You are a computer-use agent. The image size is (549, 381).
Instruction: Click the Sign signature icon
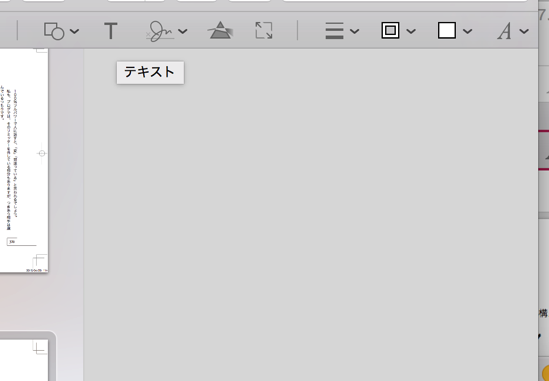160,31
